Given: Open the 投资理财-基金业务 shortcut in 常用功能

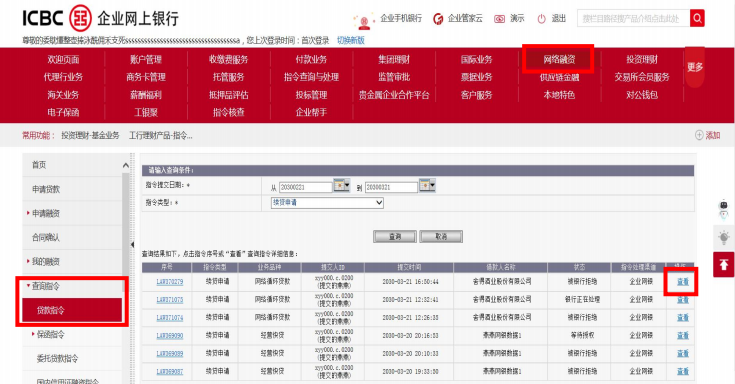Looking at the screenshot, I should [90, 135].
